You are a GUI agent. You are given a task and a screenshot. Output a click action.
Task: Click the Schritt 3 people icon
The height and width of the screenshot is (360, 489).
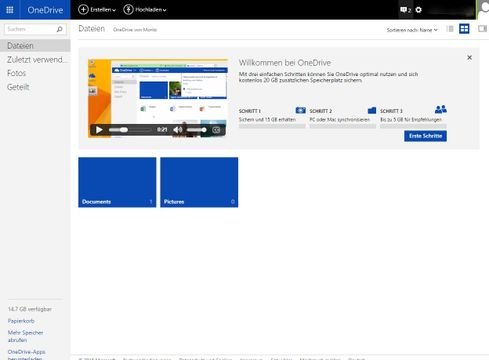(441, 109)
